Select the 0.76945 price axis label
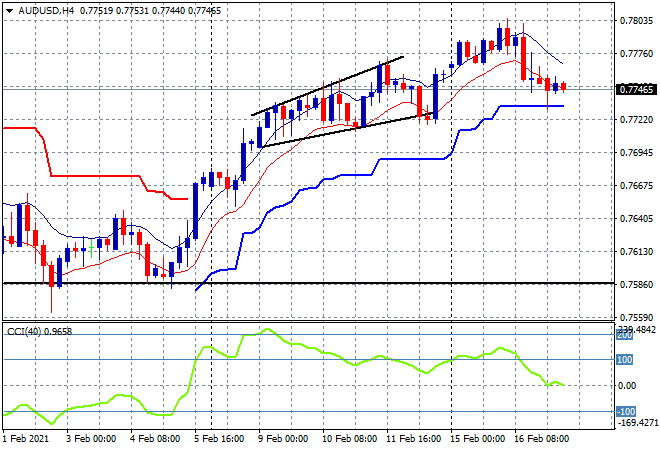 point(636,152)
